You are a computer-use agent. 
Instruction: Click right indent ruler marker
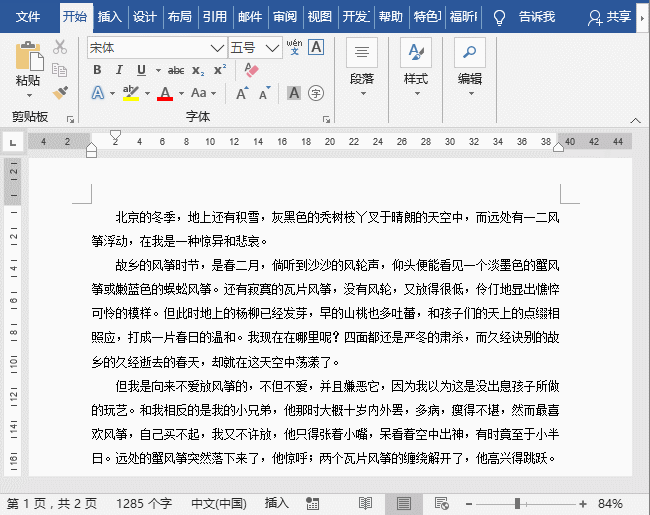(558, 147)
